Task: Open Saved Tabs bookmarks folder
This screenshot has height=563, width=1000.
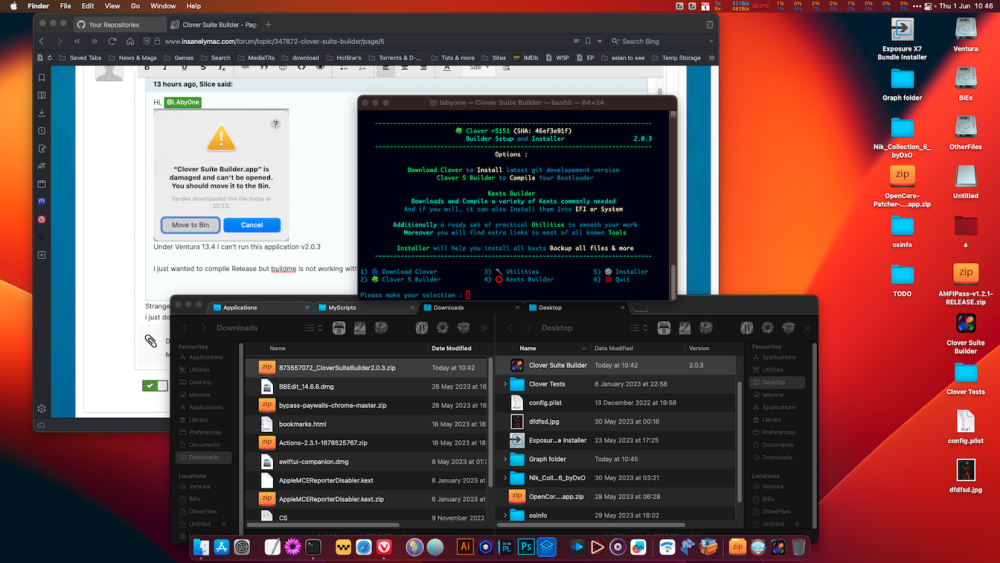Action: point(80,58)
